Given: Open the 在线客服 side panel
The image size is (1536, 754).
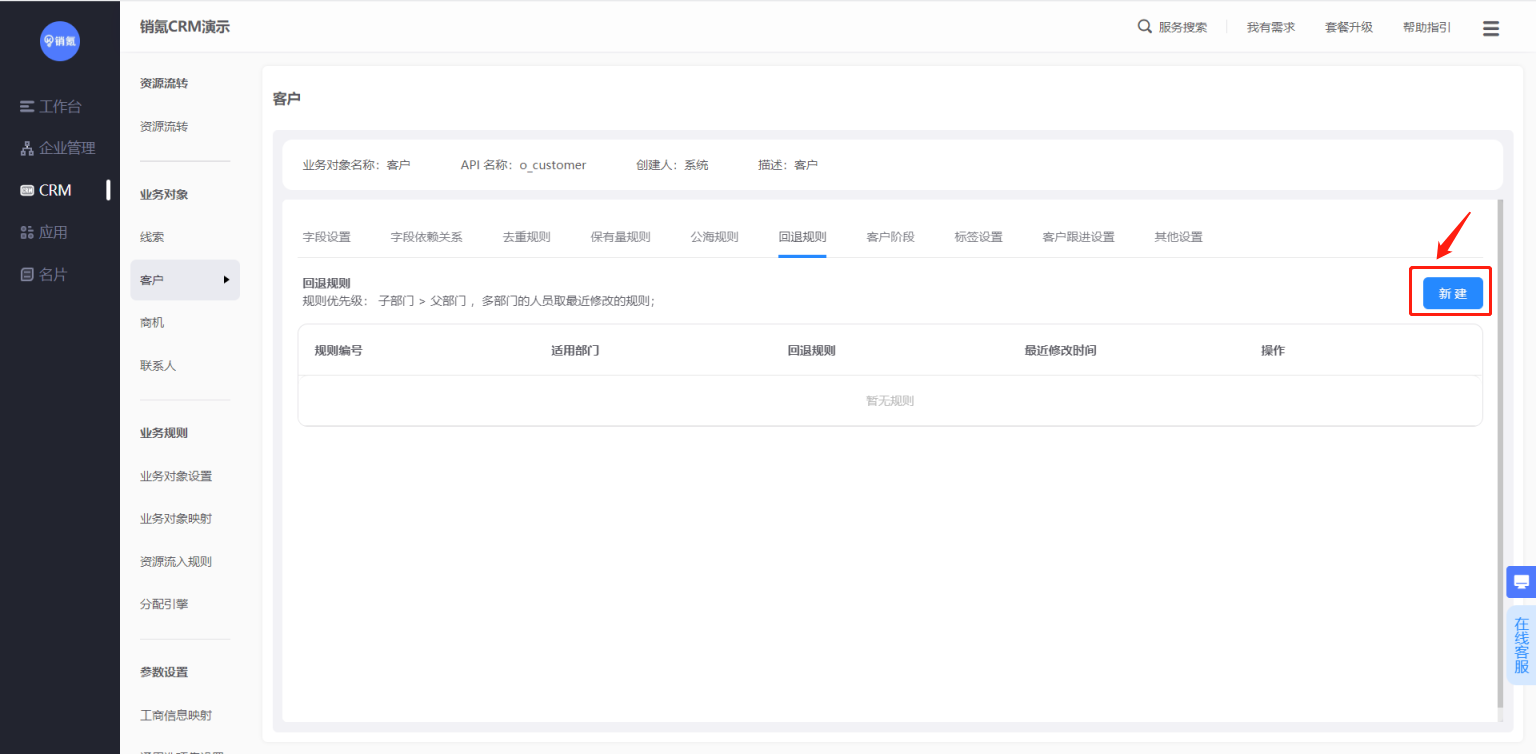Looking at the screenshot, I should click(x=1521, y=645).
